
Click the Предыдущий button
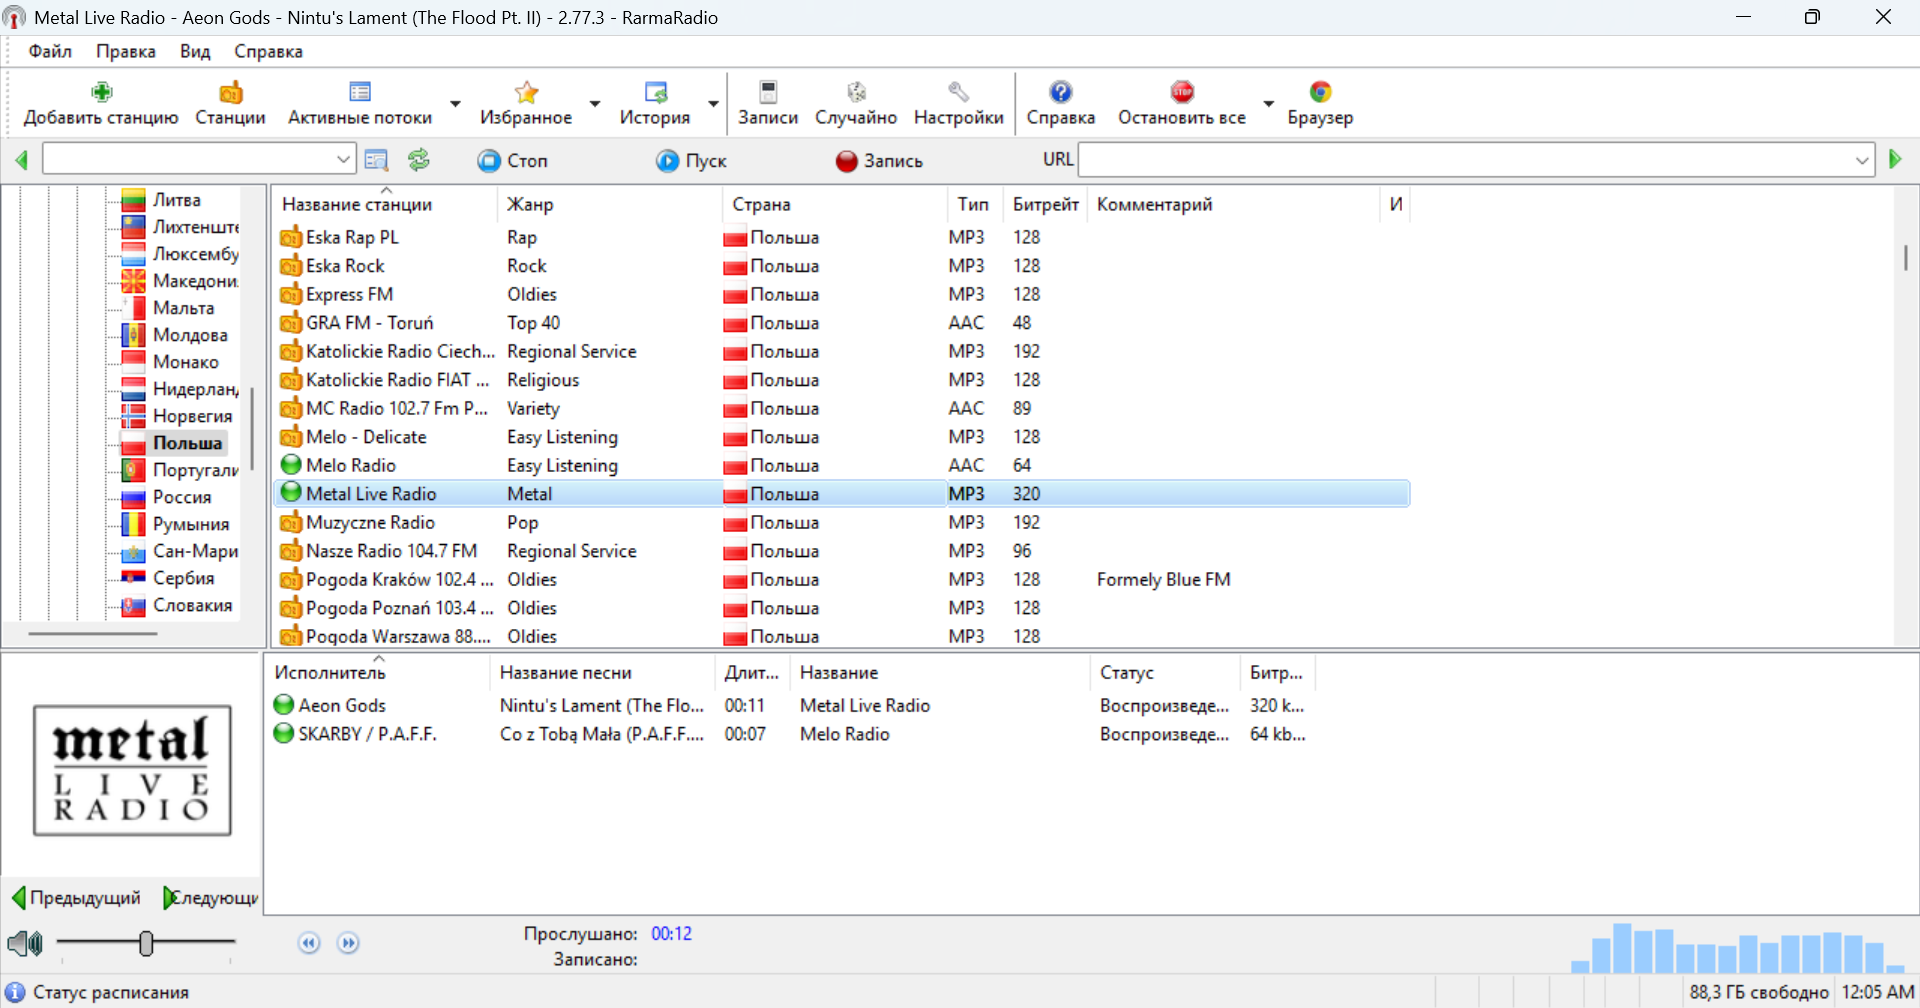point(76,898)
